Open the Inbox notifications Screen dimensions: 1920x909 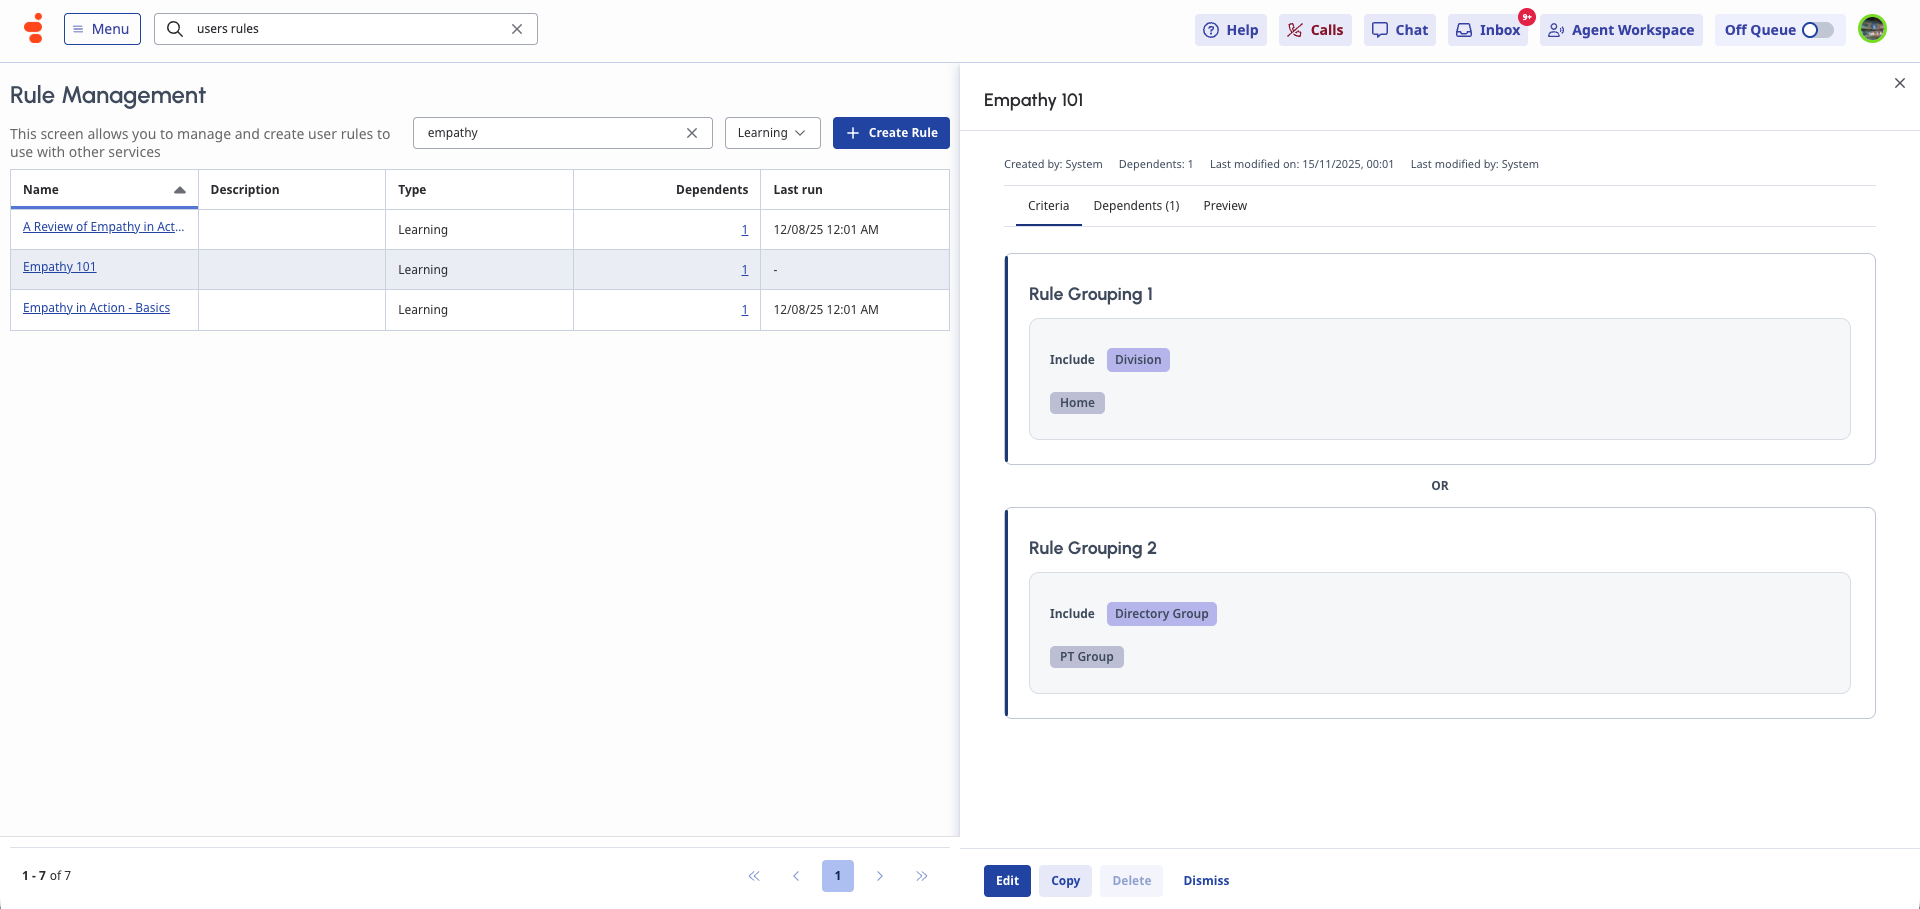pyautogui.click(x=1488, y=30)
